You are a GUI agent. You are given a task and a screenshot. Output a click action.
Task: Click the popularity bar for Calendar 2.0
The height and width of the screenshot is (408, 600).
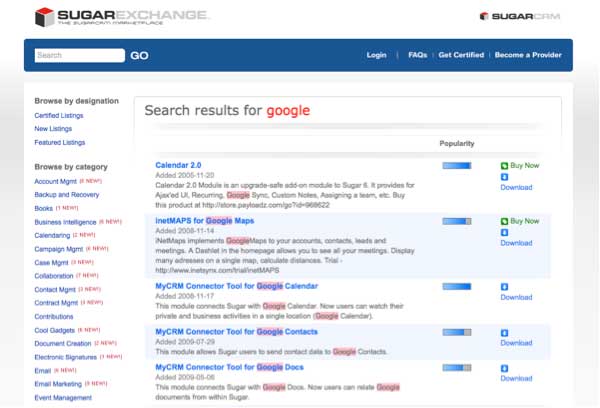coord(457,166)
